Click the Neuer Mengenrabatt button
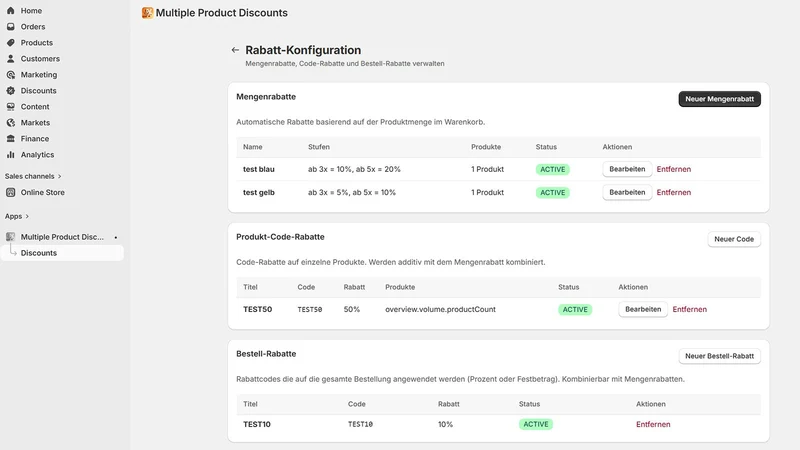This screenshot has height=450, width=800. (719, 99)
